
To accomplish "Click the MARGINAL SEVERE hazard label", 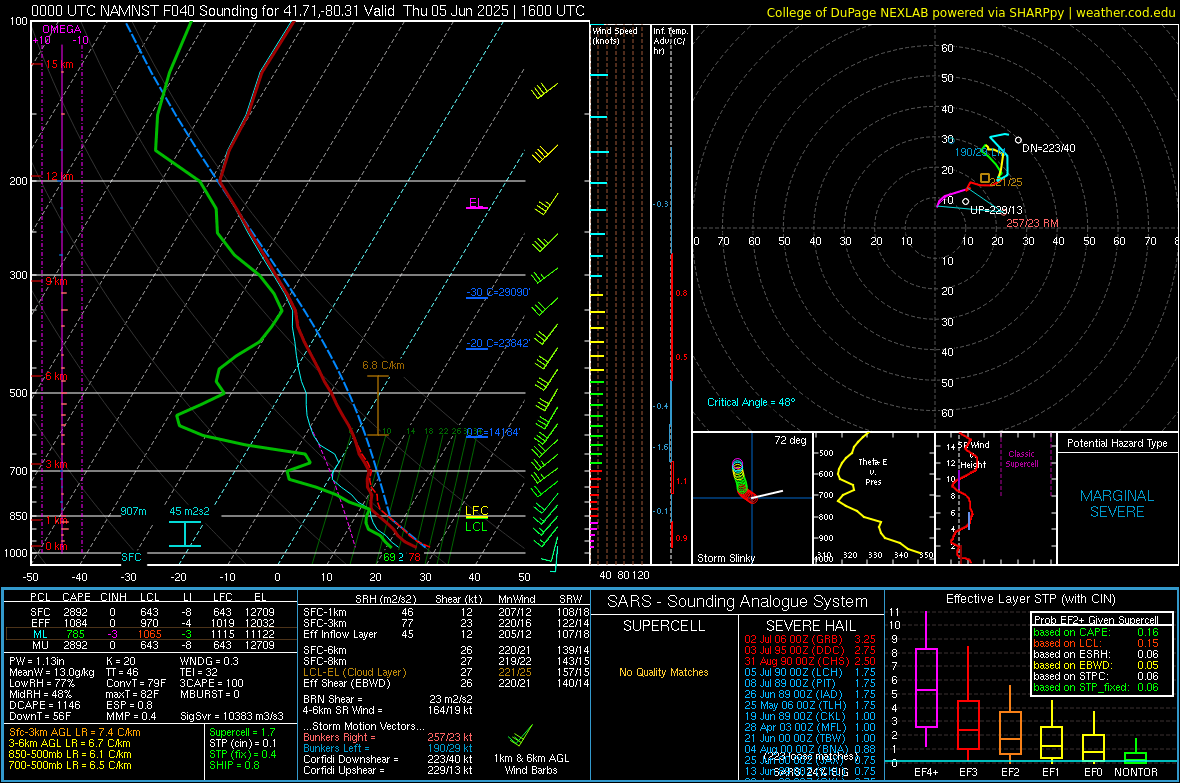I will [x=1117, y=504].
